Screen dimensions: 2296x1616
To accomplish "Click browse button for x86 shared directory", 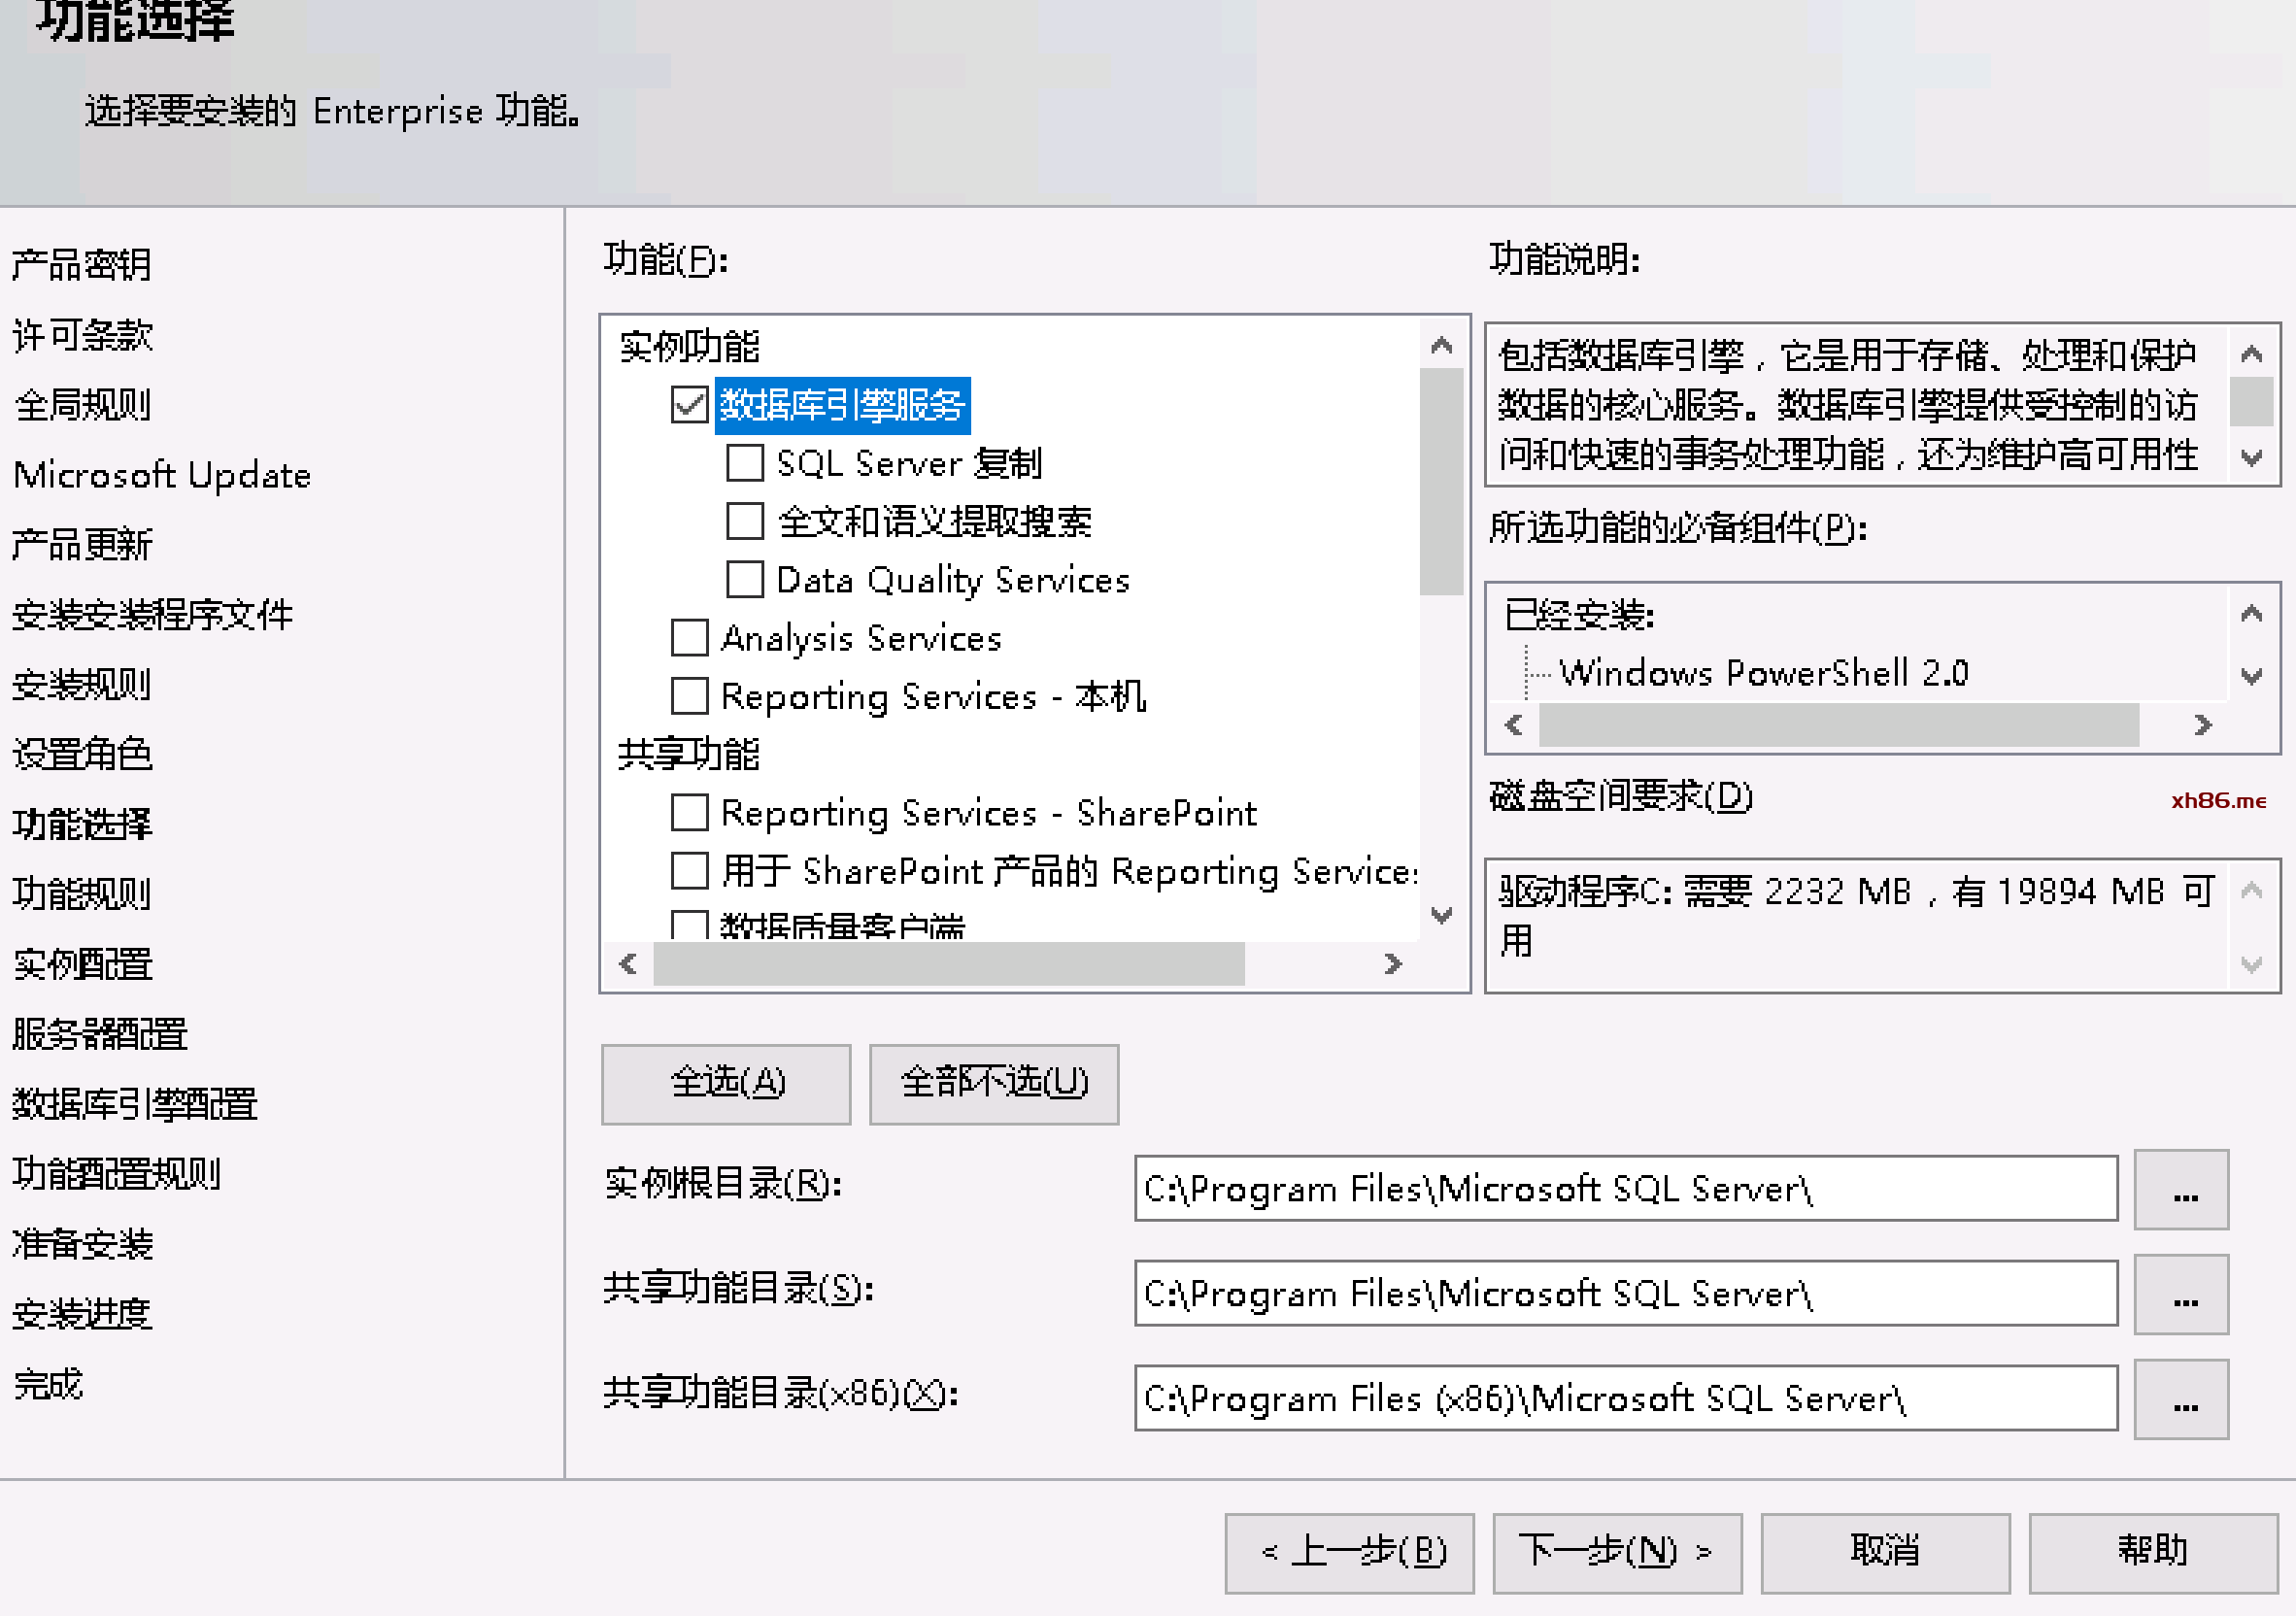I will [x=2180, y=1399].
